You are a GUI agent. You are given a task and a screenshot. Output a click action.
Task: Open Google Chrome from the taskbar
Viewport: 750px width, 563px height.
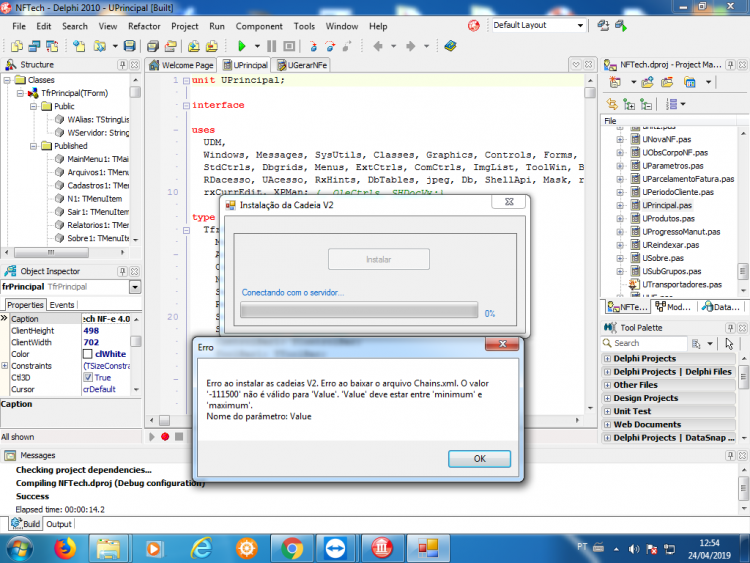pyautogui.click(x=292, y=548)
